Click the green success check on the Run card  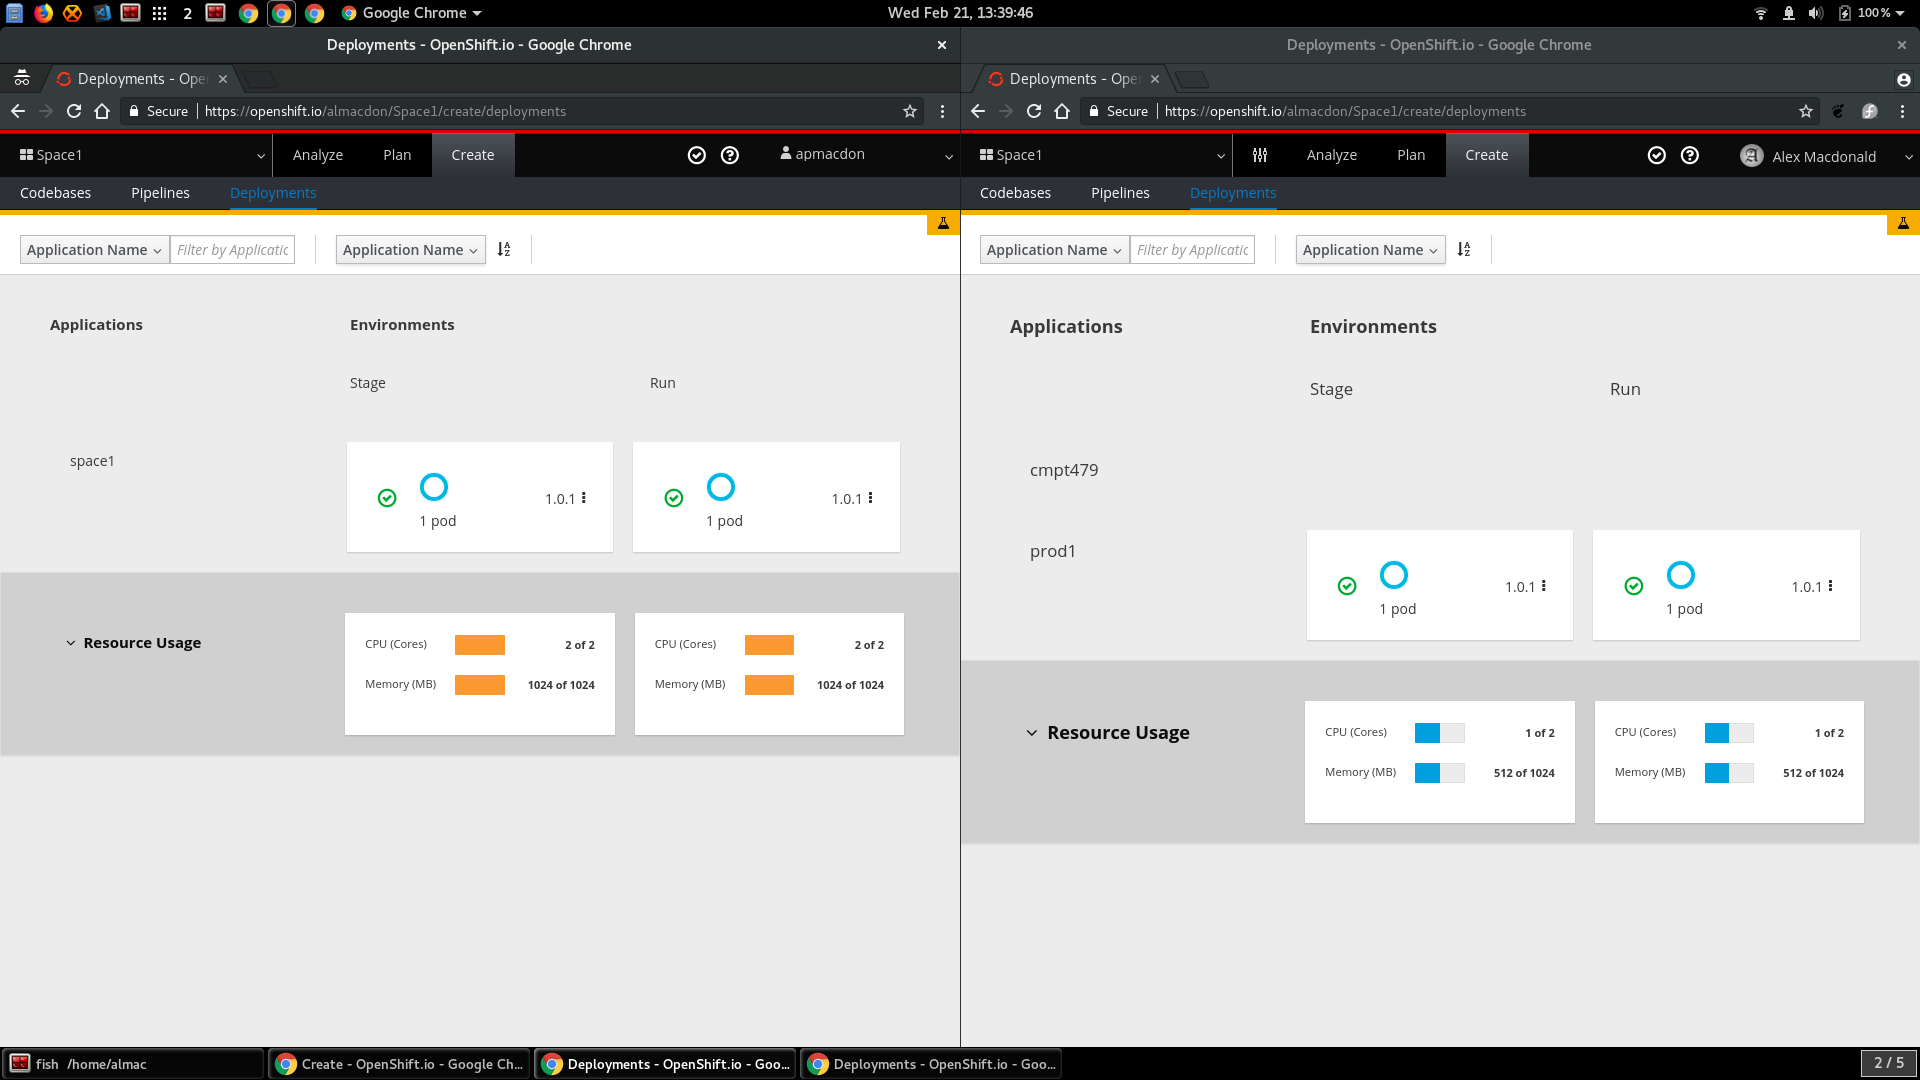(673, 497)
